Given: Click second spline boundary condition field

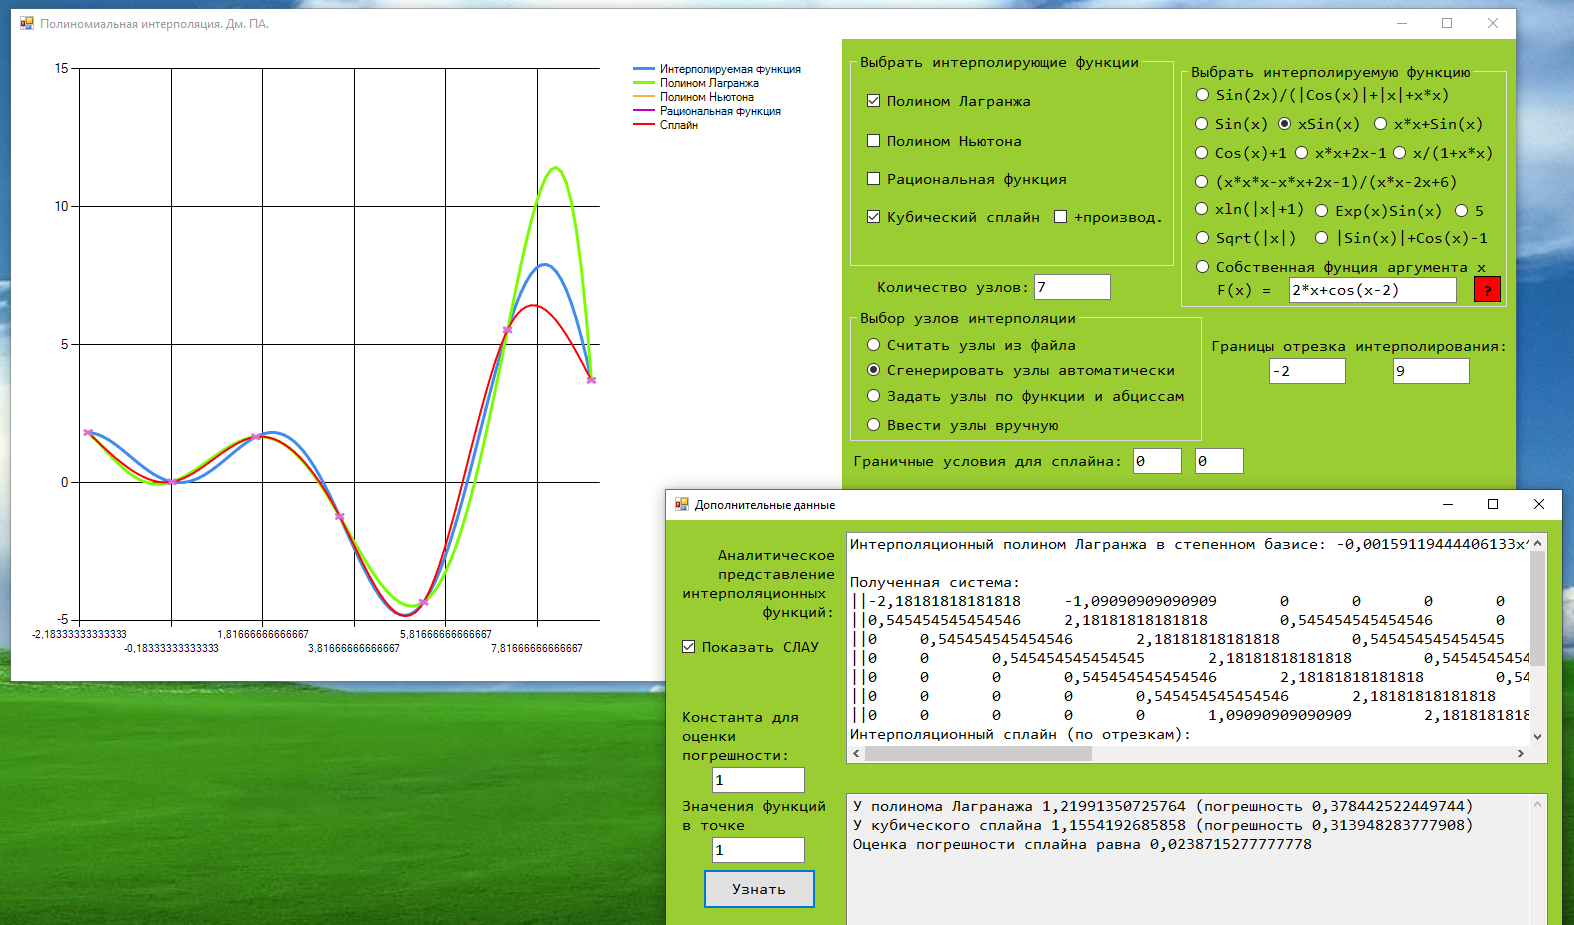Looking at the screenshot, I should tap(1219, 461).
